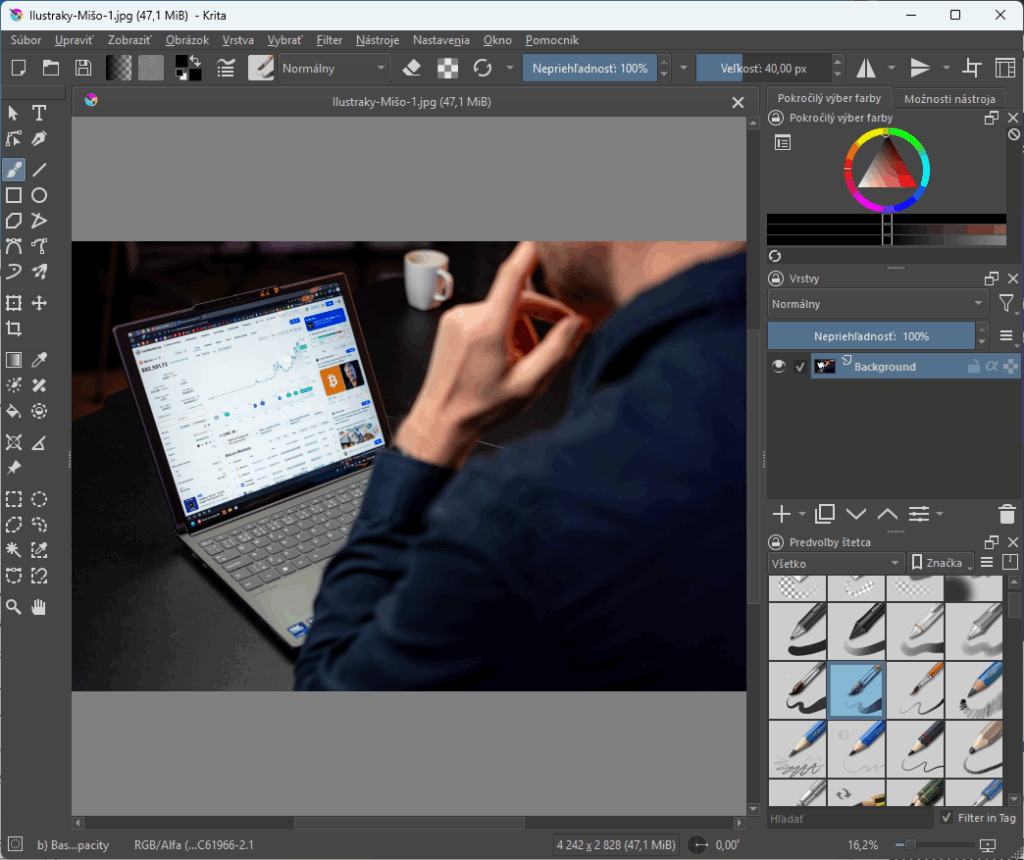Choose the Rectangular Selection tool
1024x860 pixels.
tap(14, 499)
